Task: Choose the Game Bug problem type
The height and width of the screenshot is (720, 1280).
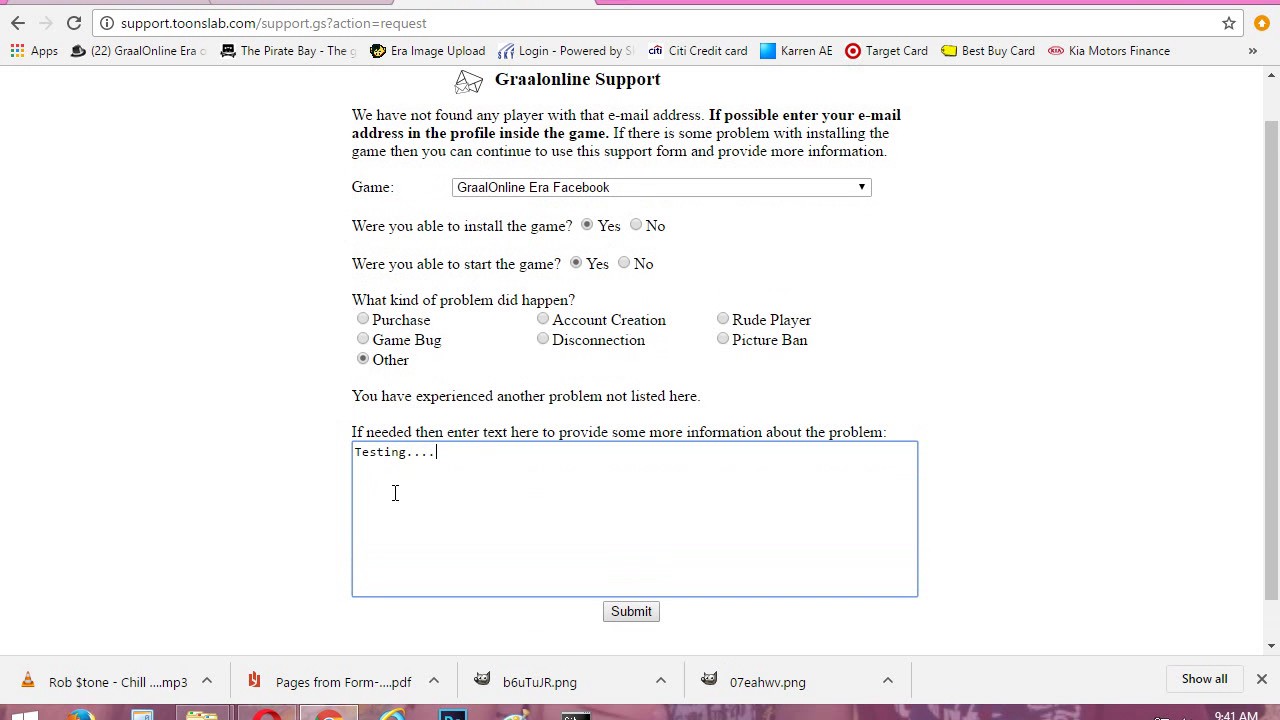Action: click(x=363, y=339)
